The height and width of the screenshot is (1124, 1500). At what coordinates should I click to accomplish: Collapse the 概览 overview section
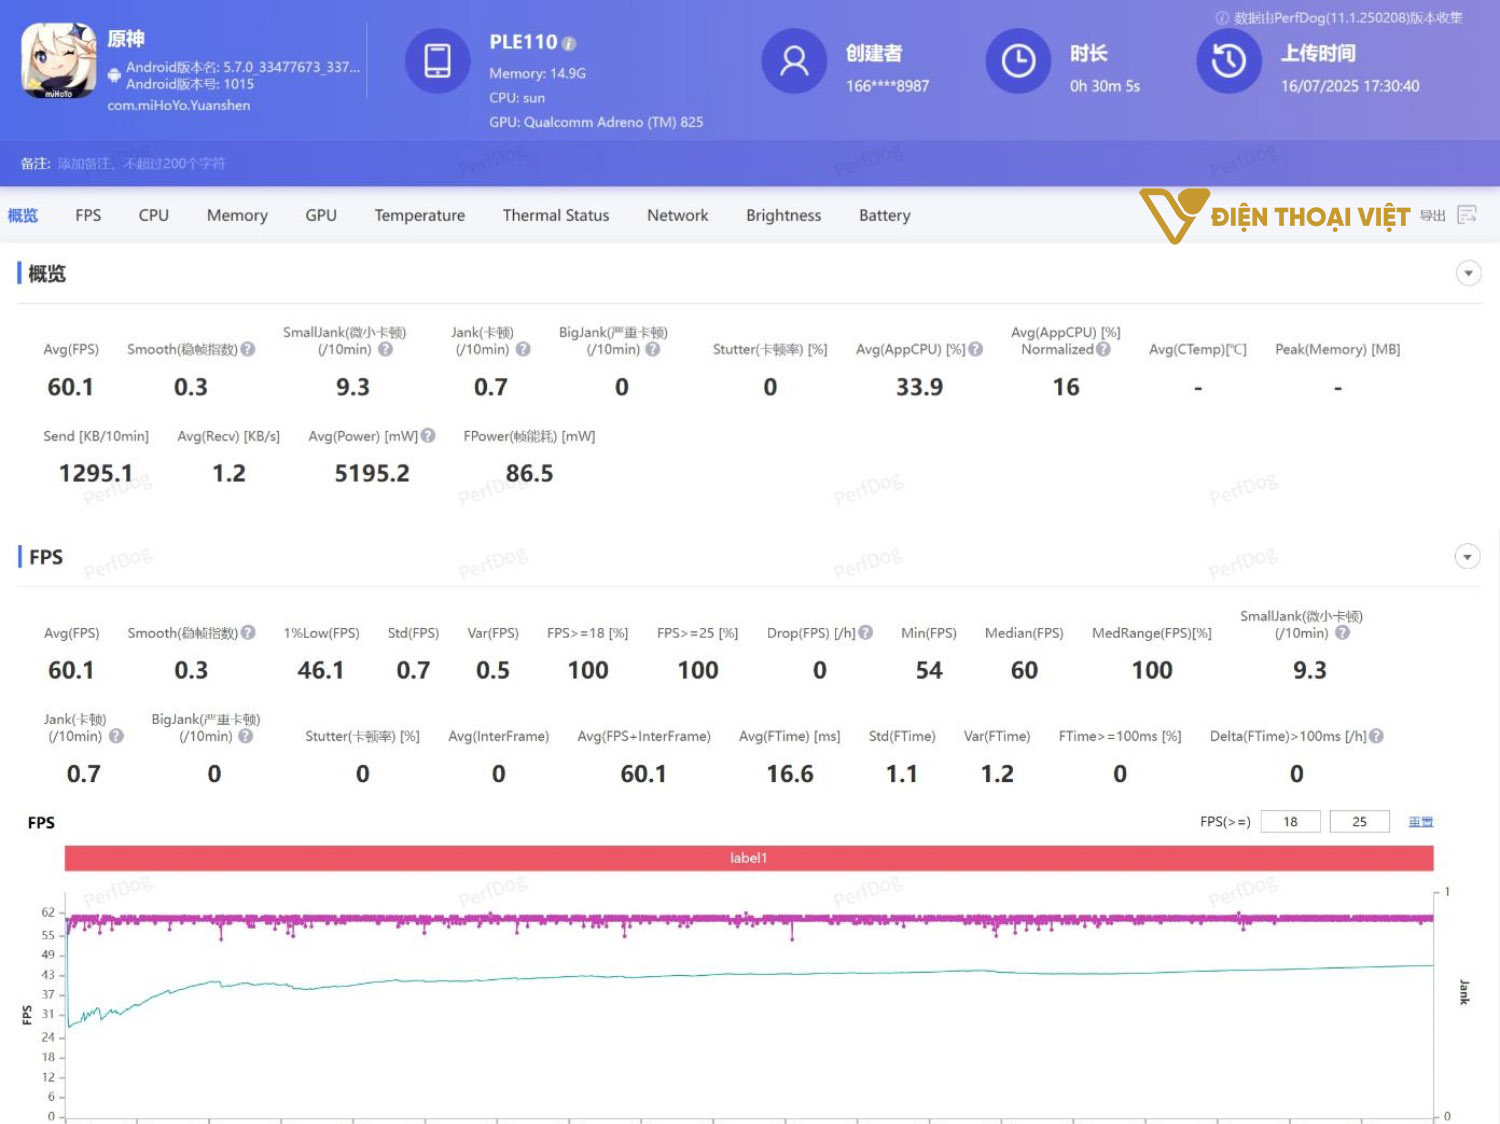click(1467, 273)
